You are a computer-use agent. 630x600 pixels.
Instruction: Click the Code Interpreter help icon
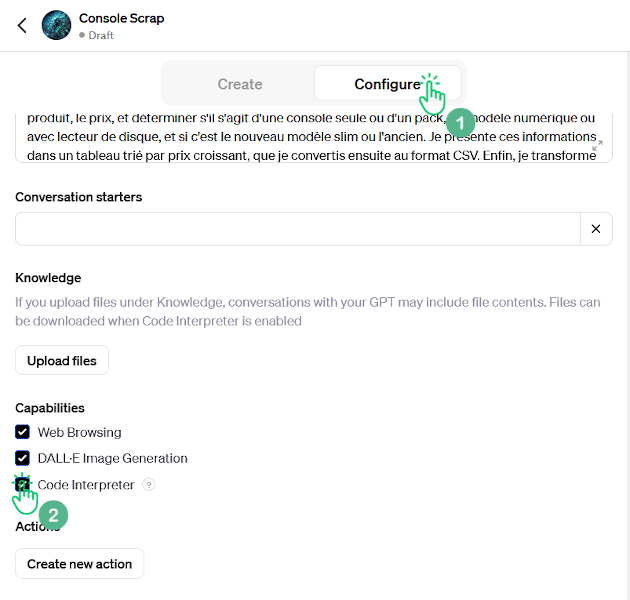[149, 485]
